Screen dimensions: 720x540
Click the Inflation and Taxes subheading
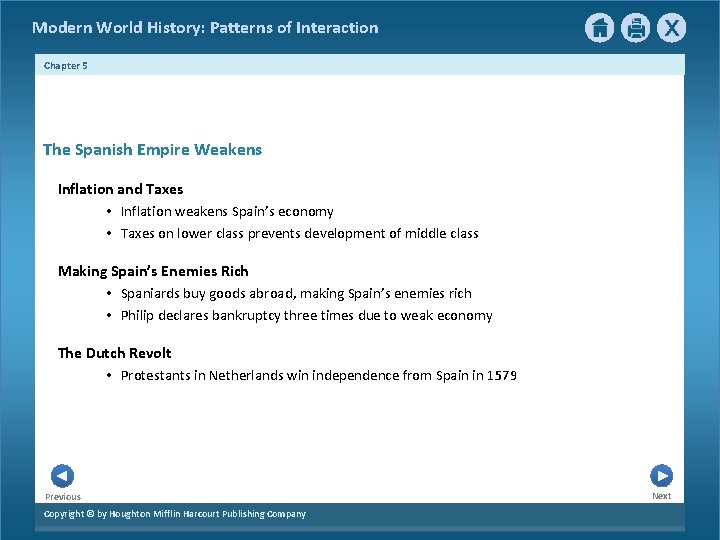[120, 189]
